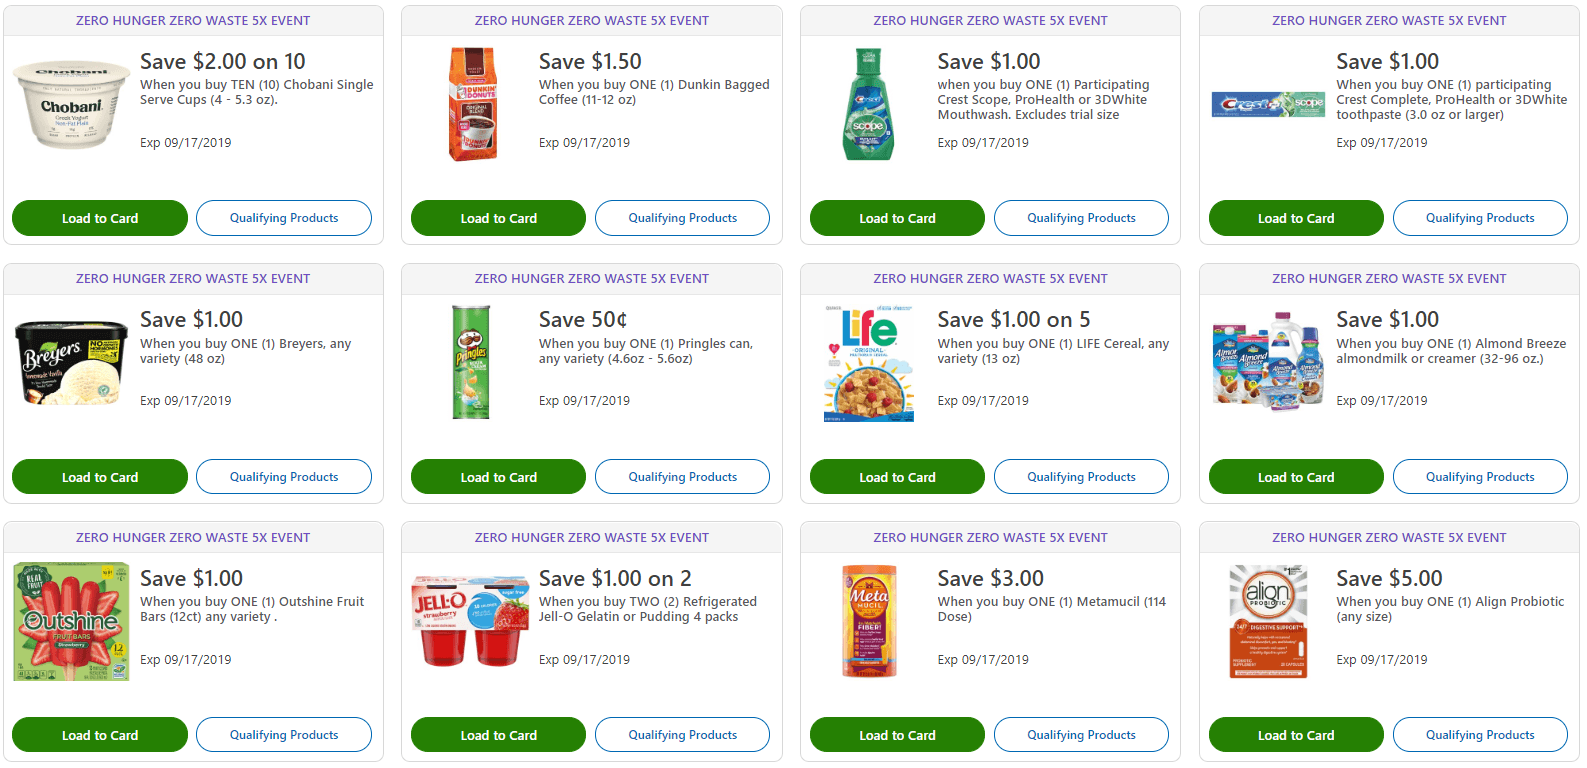The height and width of the screenshot is (768, 1587).
Task: Click the Breyers ice cream tub image
Action: pyautogui.click(x=71, y=363)
